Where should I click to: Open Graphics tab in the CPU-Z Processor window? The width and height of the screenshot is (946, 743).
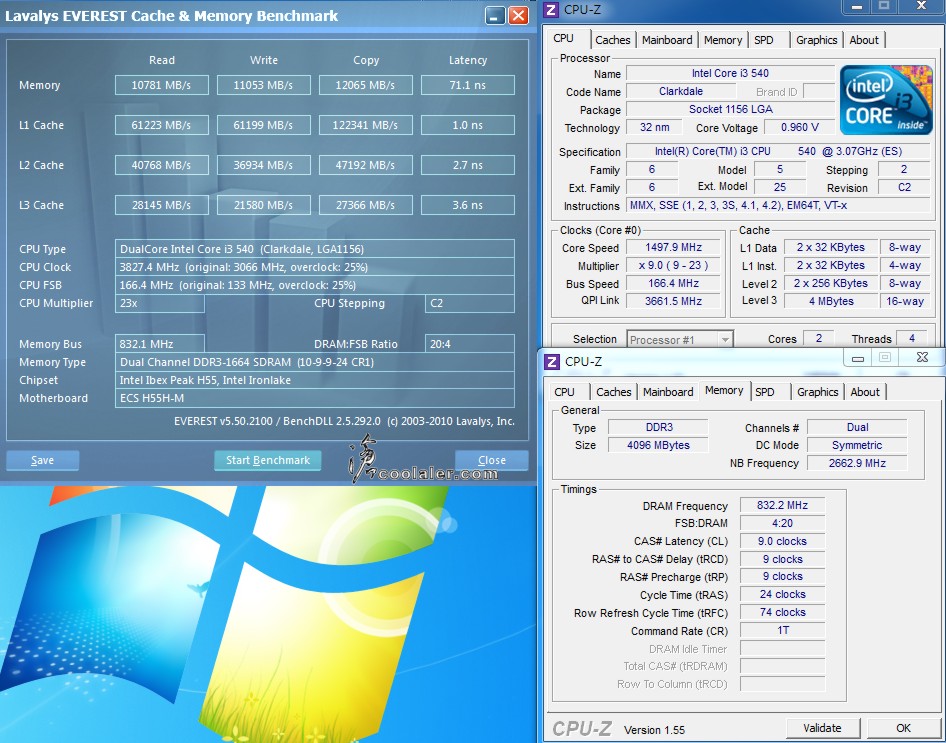pyautogui.click(x=816, y=40)
